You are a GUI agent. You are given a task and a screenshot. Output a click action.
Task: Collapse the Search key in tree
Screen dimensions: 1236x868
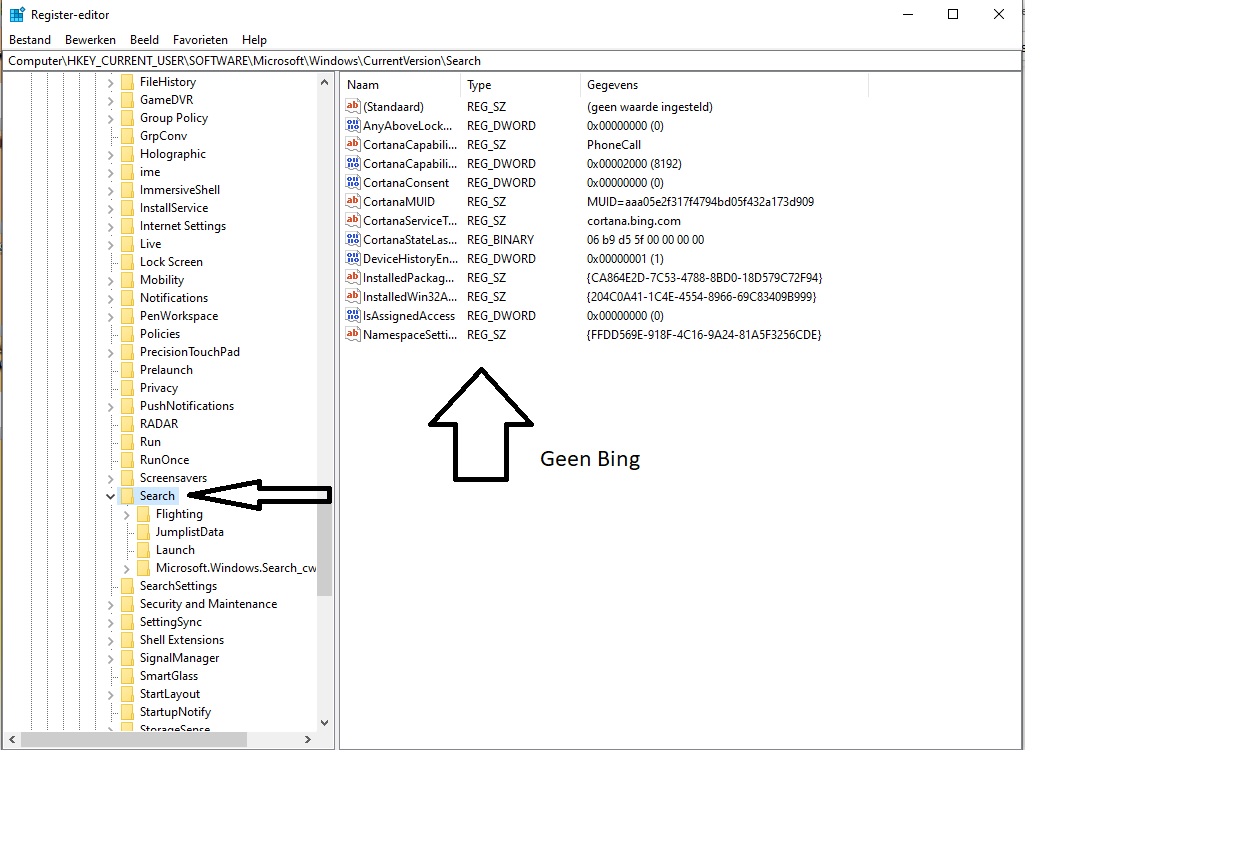pyautogui.click(x=110, y=496)
